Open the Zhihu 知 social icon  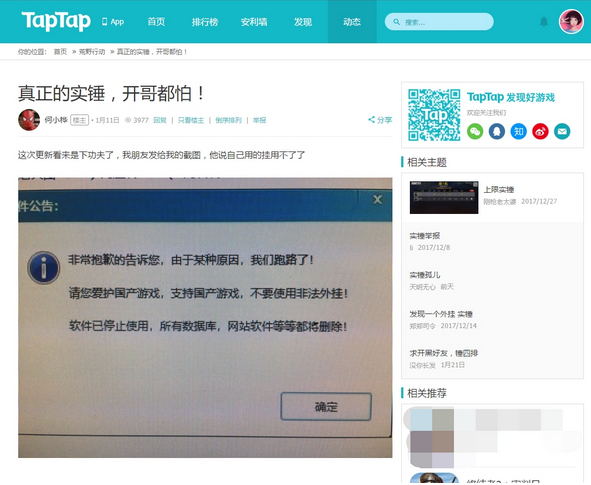[x=519, y=132]
